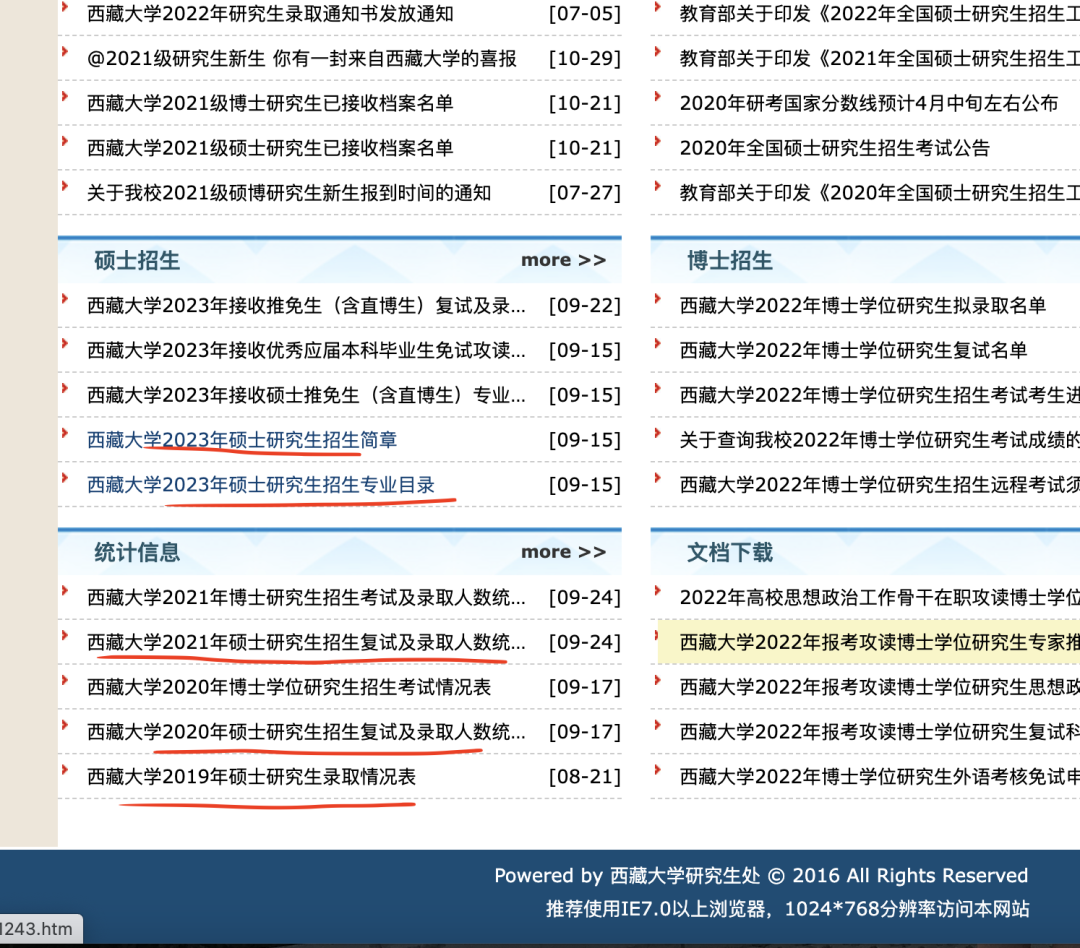Open 西藏大学2020年硕士研究生招生复试及录取人数统... link

[x=307, y=732]
